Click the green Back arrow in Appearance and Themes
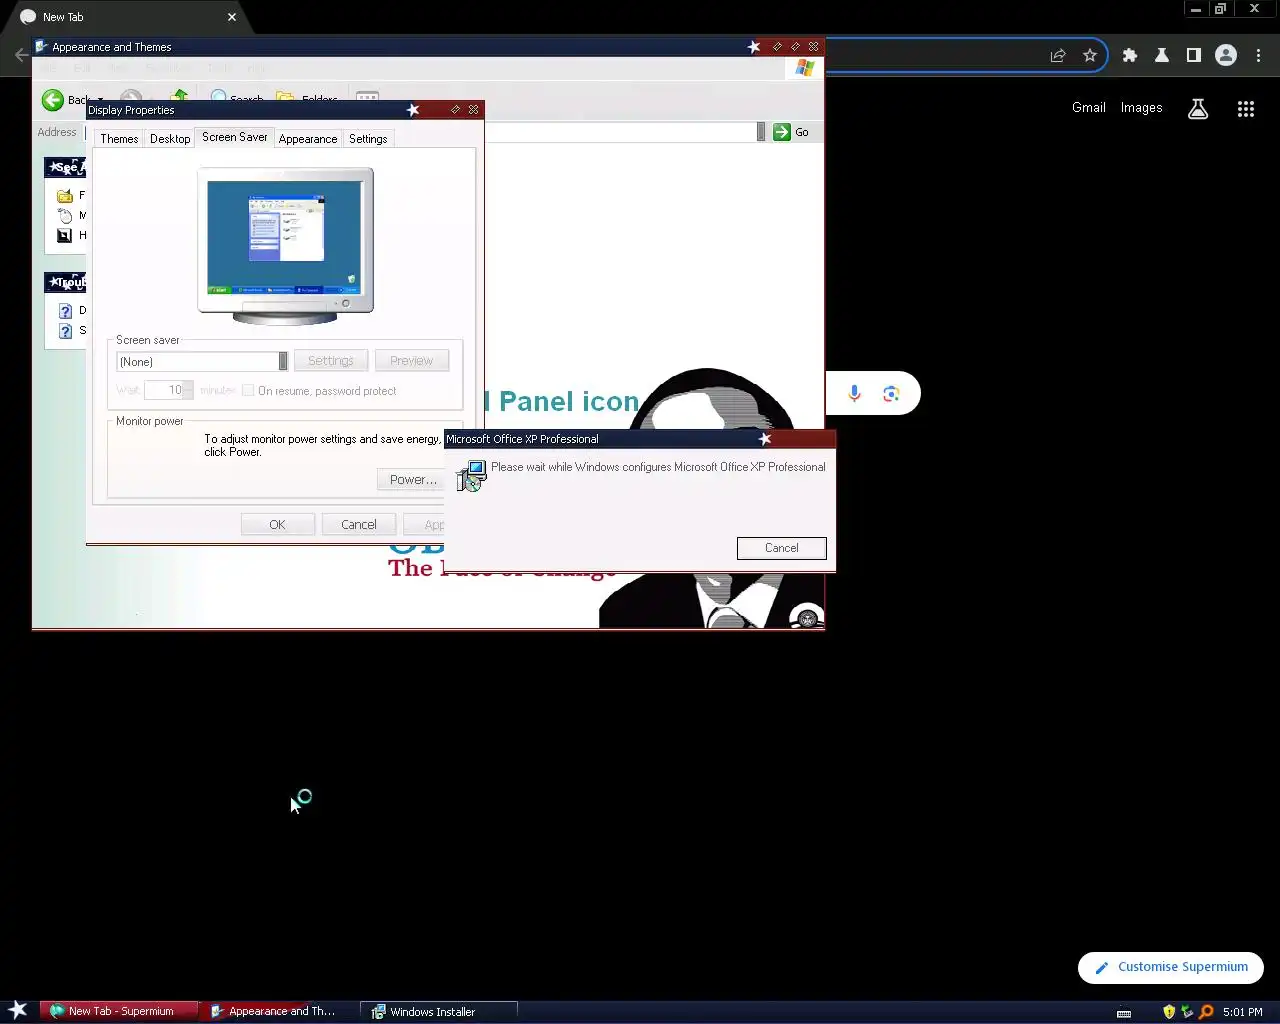1280x1024 pixels. [53, 100]
